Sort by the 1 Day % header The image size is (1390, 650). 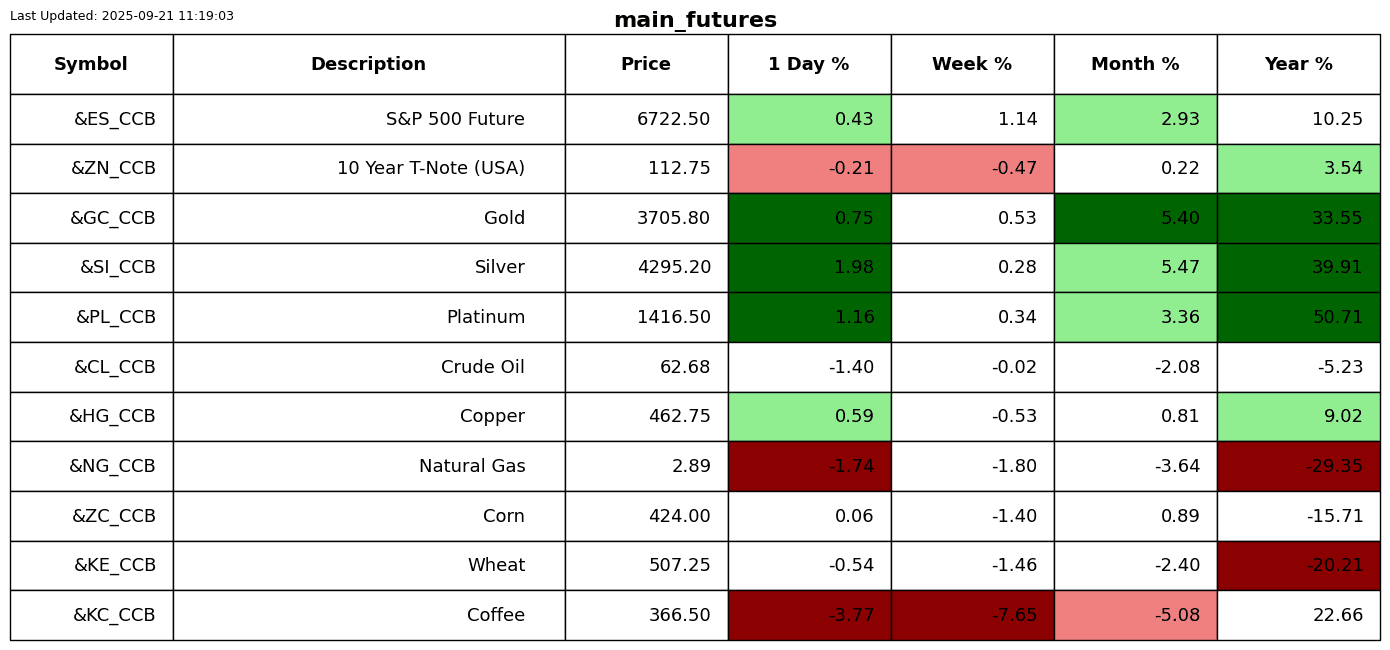click(x=809, y=65)
